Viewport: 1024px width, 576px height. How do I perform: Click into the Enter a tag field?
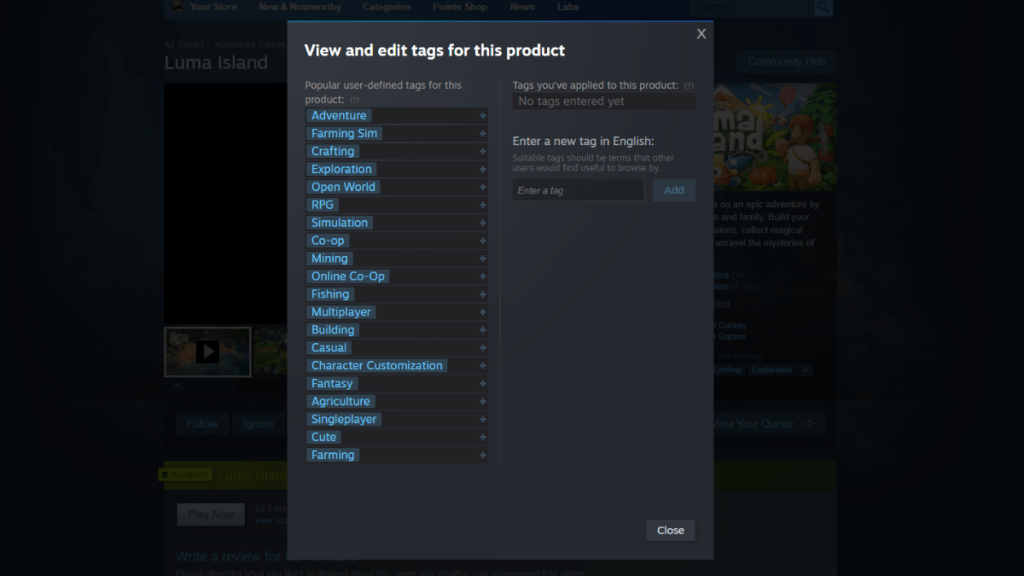578,190
